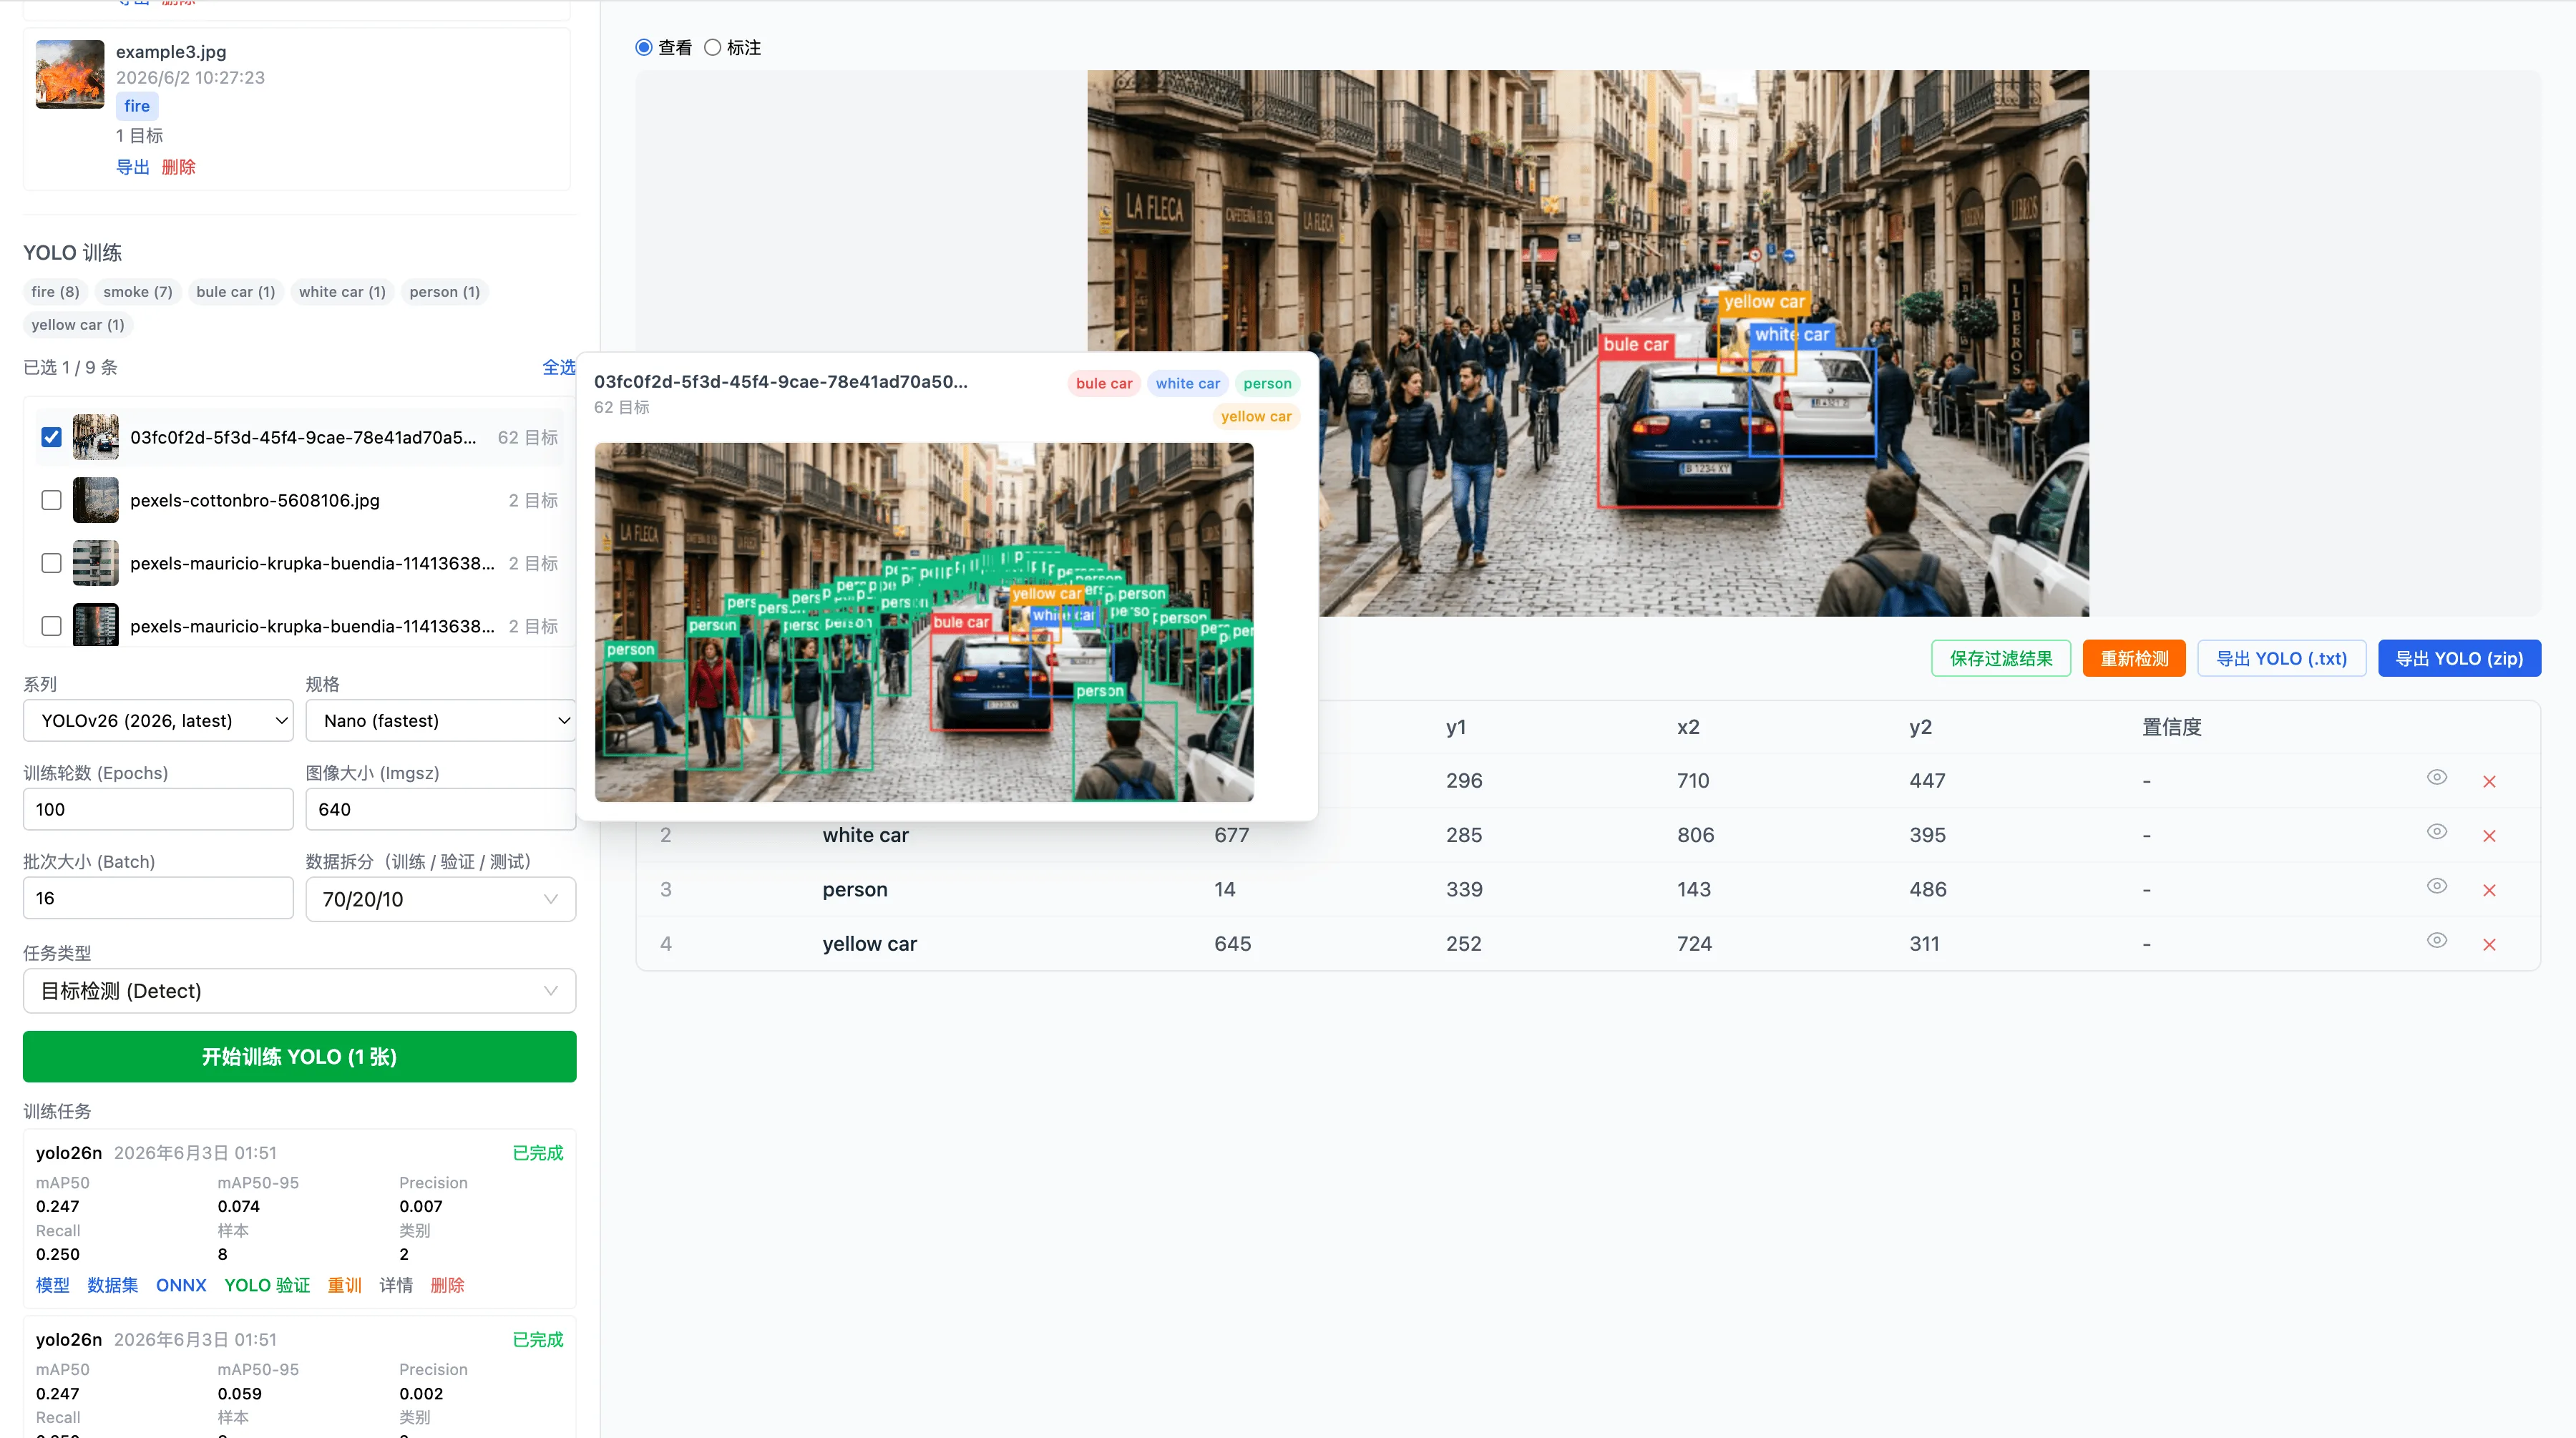
Task: Select the 查看 view mode radio
Action: click(x=644, y=47)
